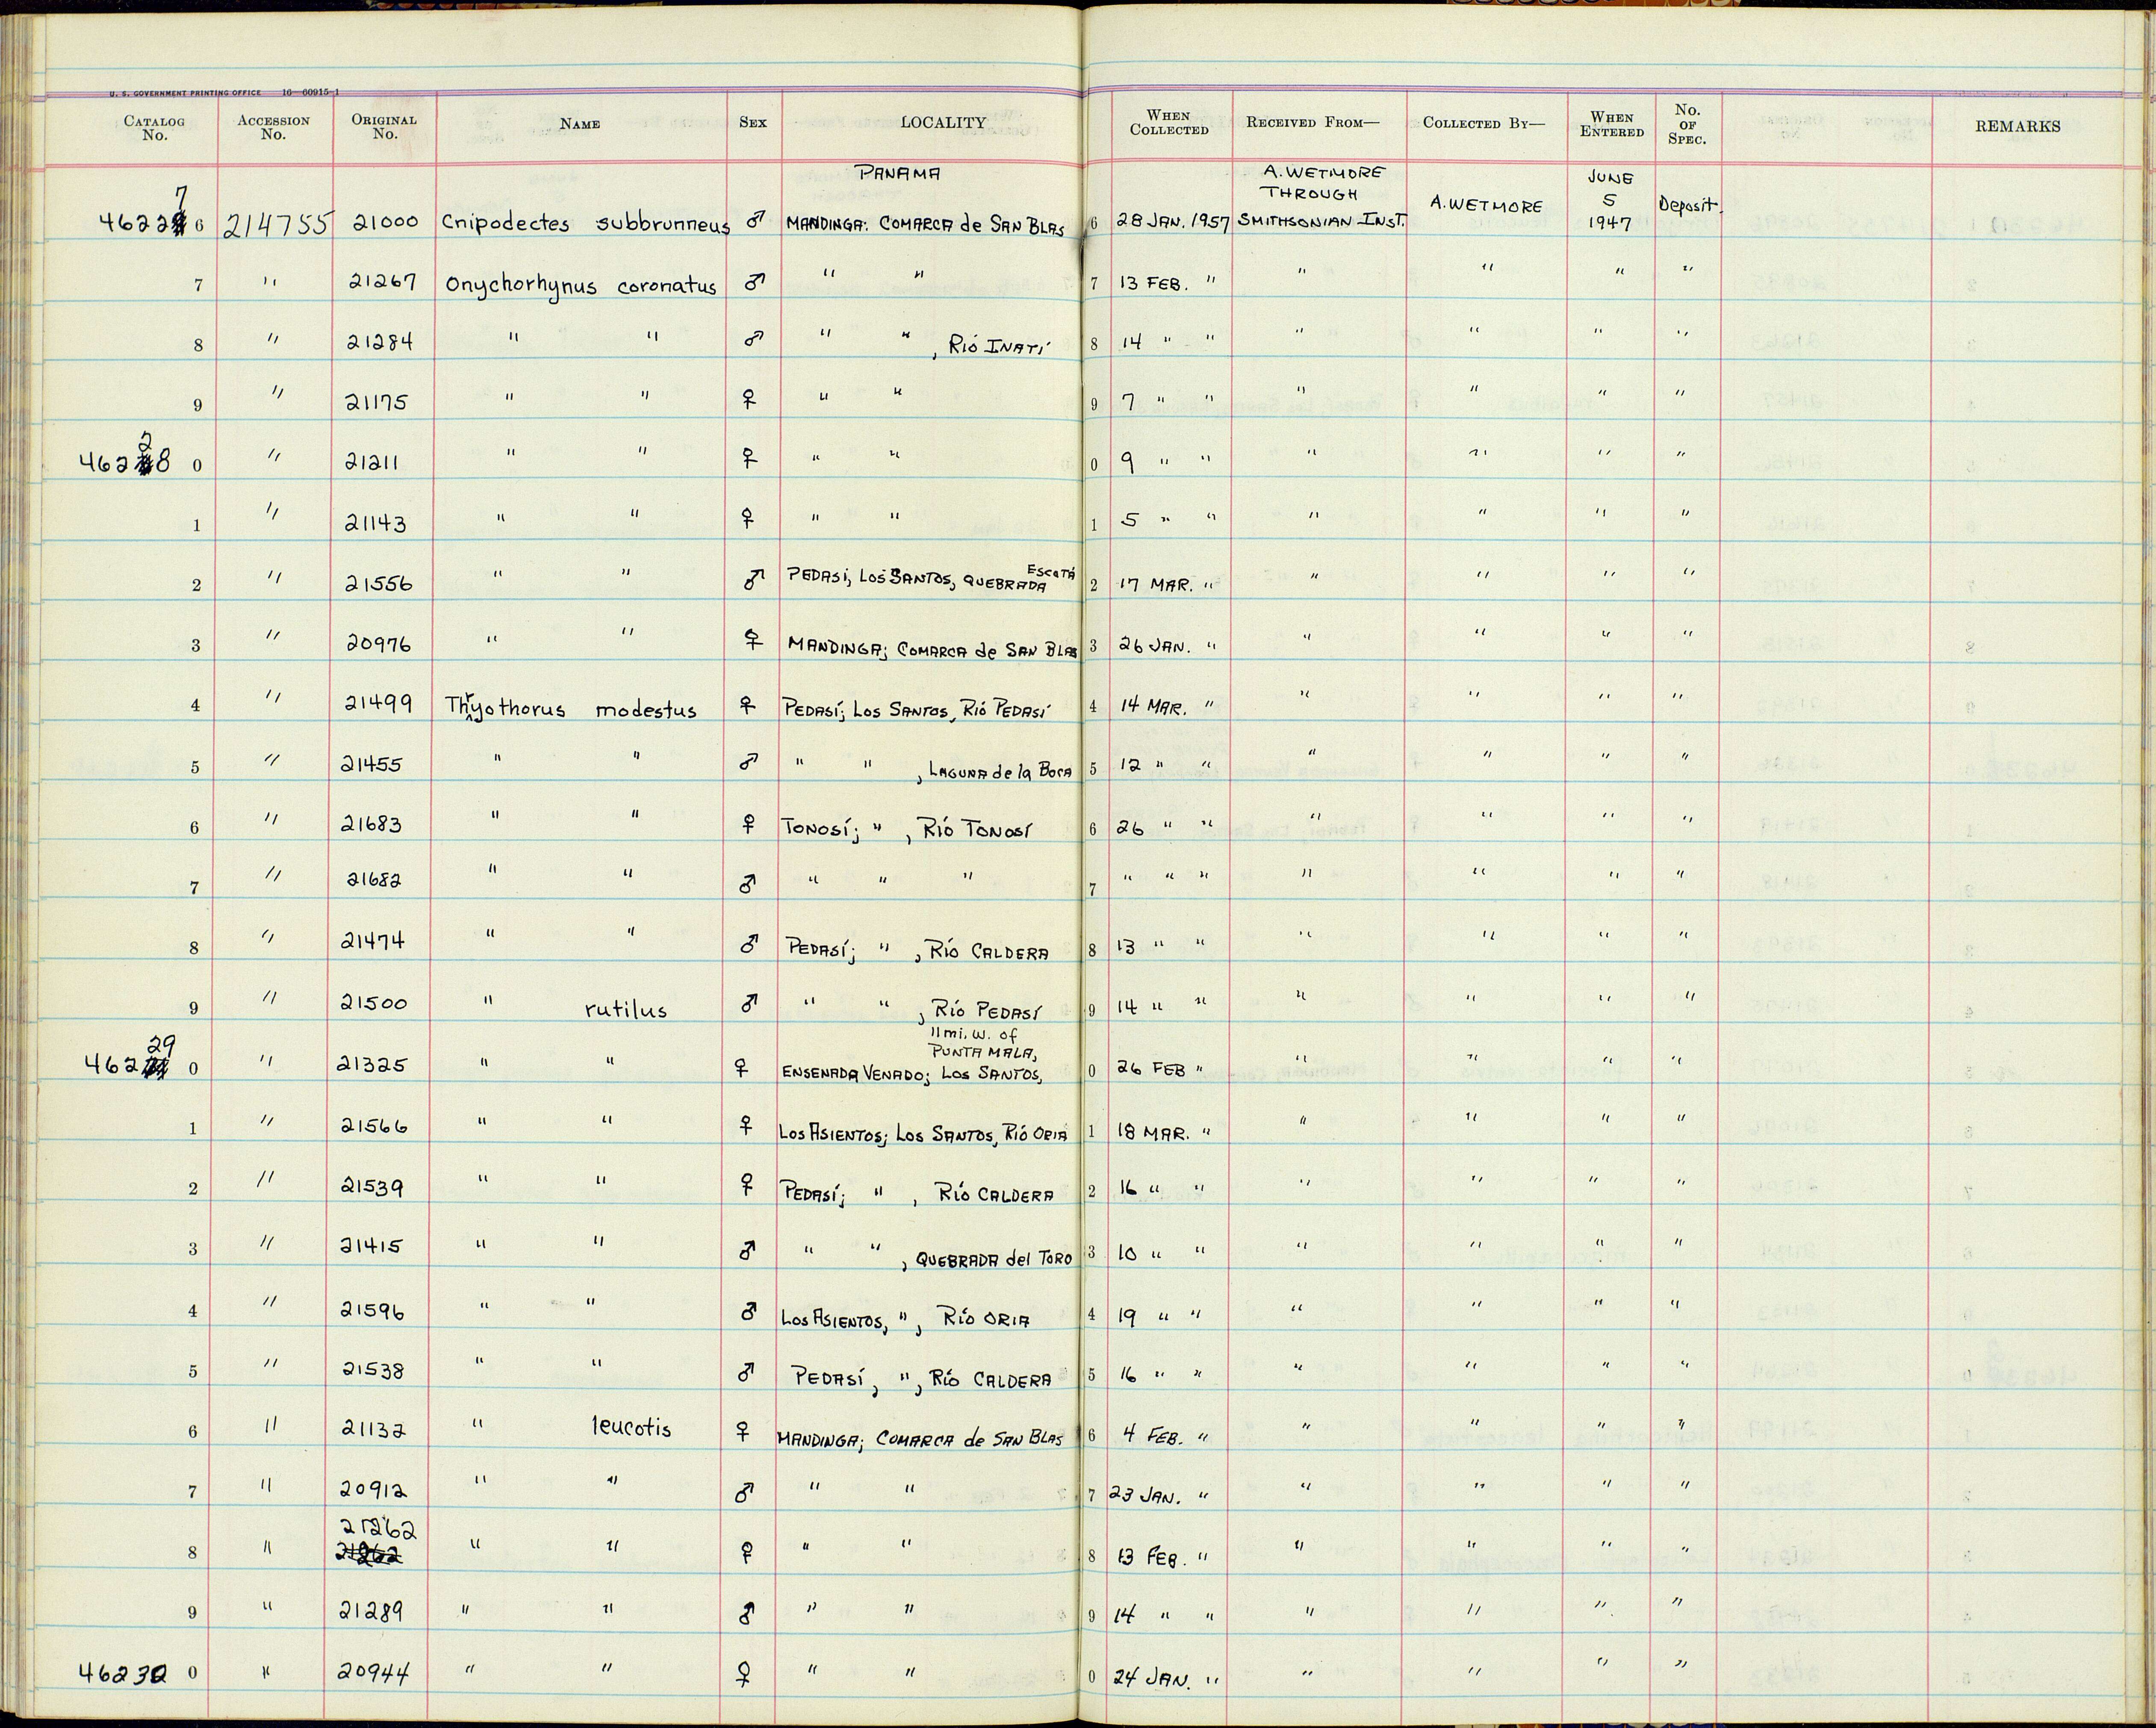Click 'A. WETMORE' in Collected By column
This screenshot has height=1728, width=2156.
[x=1486, y=205]
